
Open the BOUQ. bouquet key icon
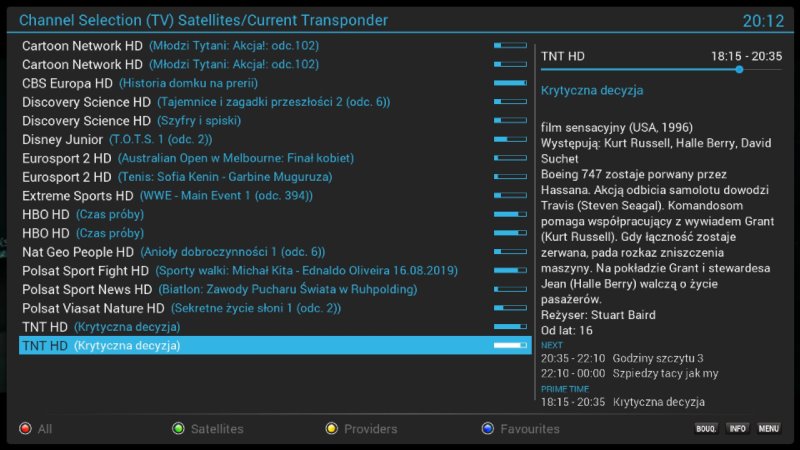coord(706,428)
